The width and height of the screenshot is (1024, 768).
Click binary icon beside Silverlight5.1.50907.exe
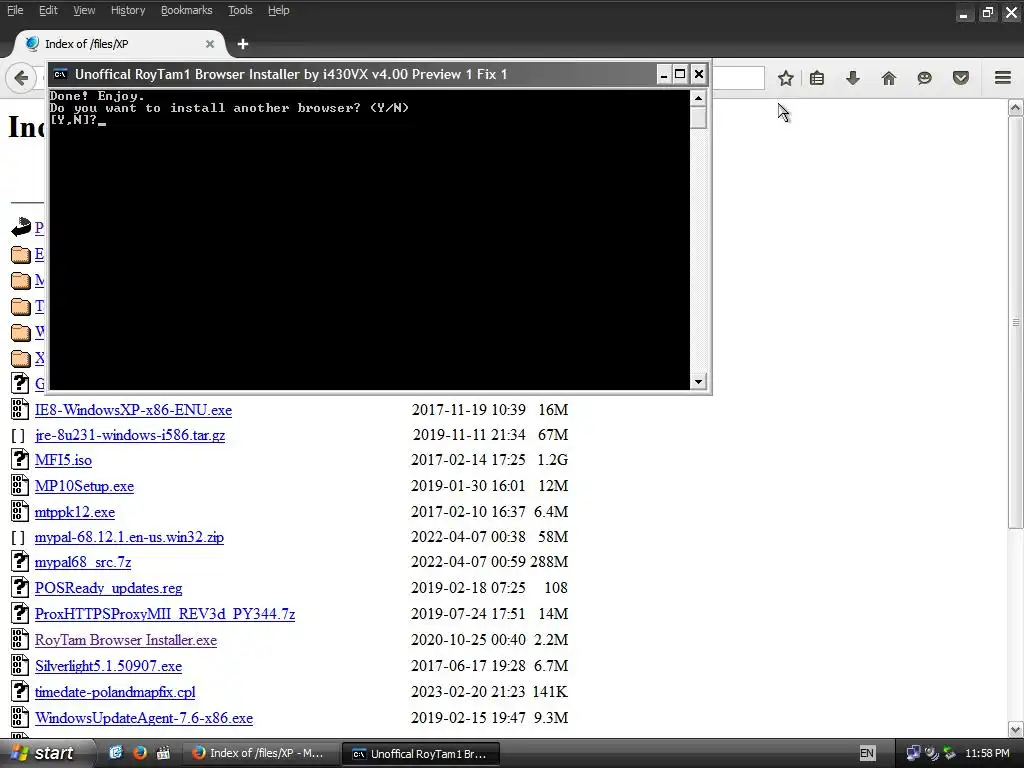coord(20,665)
